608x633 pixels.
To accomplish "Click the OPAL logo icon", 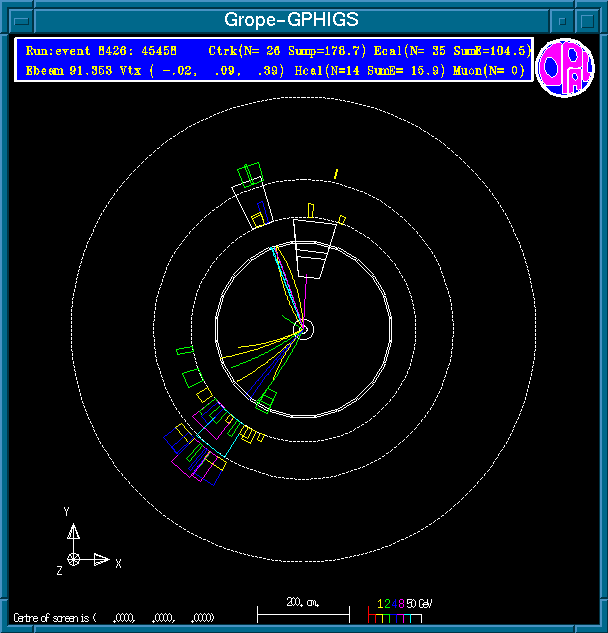I will coord(564,69).
